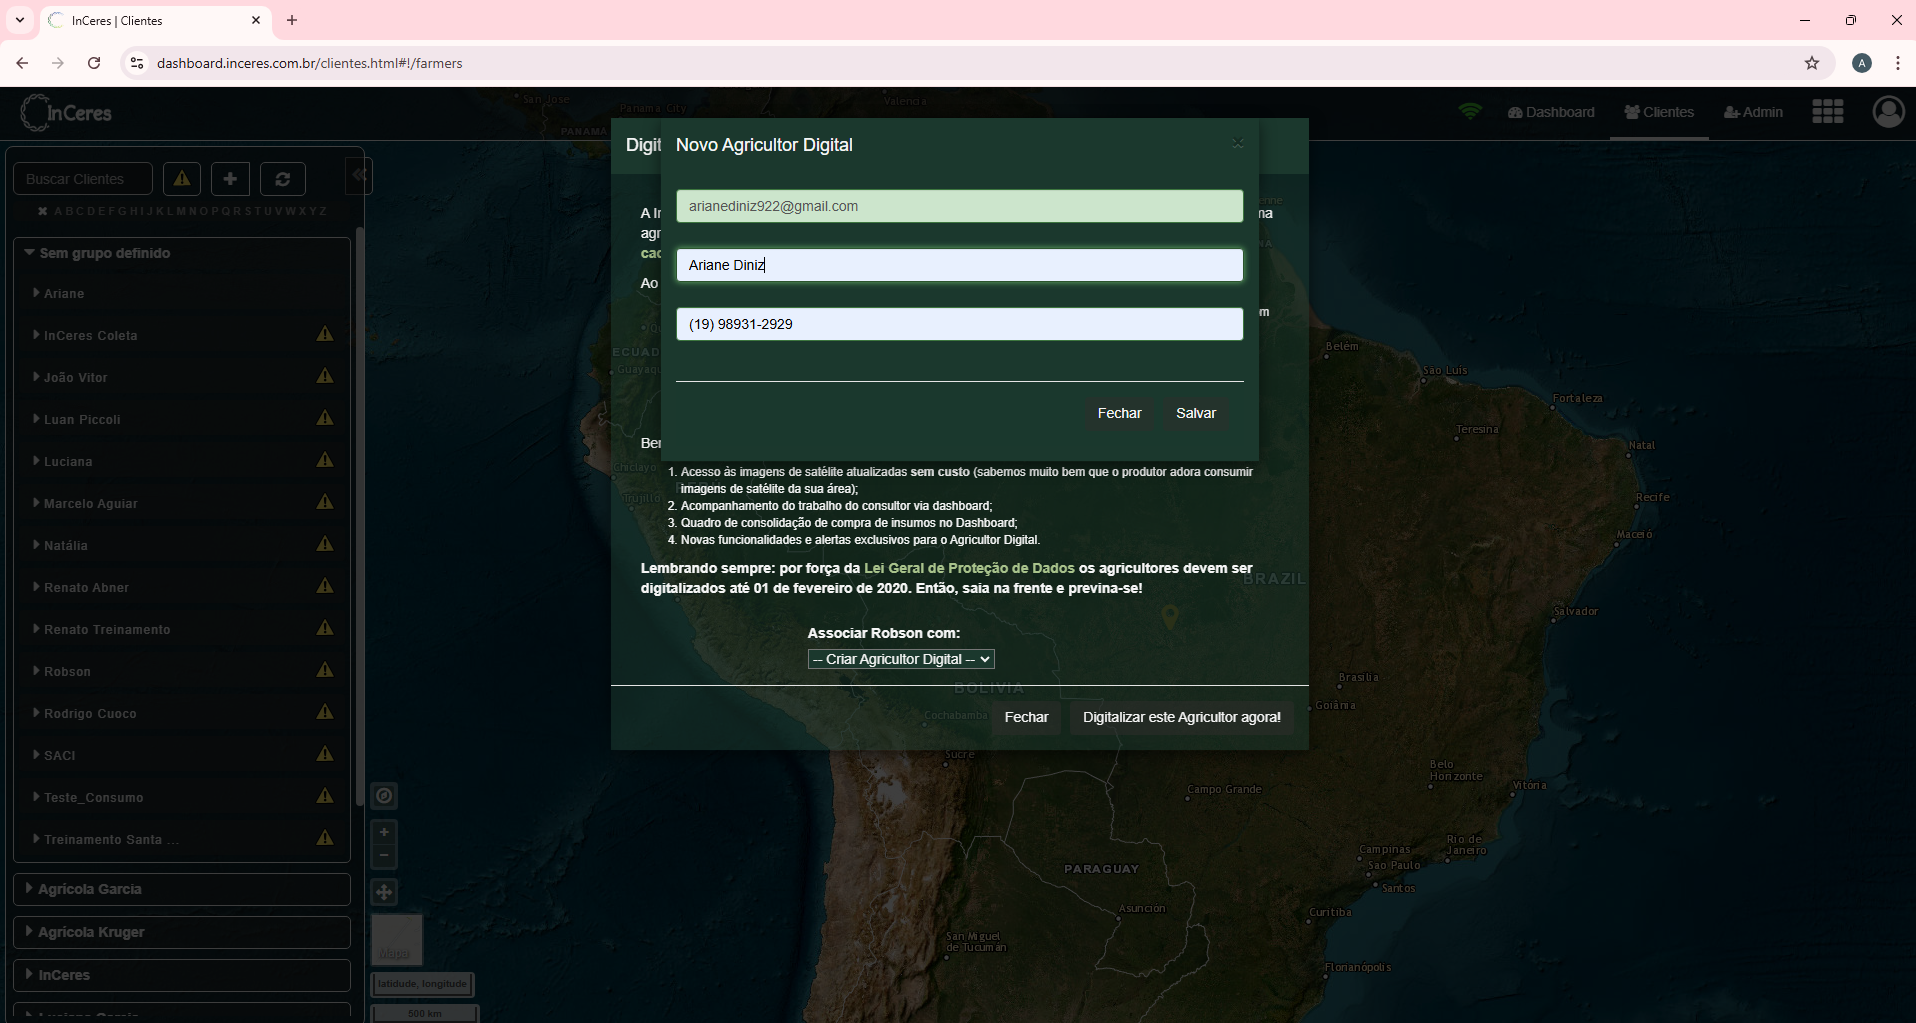The width and height of the screenshot is (1916, 1023).
Task: Open Chrome profile A avatar
Action: pyautogui.click(x=1862, y=63)
